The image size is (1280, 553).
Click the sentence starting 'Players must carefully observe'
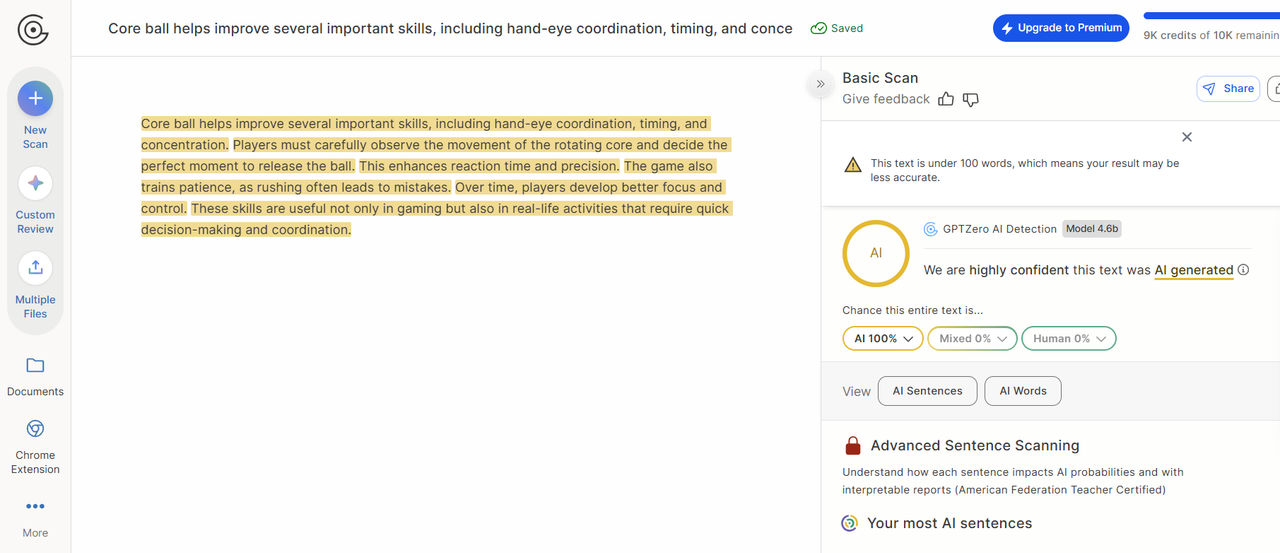436,155
